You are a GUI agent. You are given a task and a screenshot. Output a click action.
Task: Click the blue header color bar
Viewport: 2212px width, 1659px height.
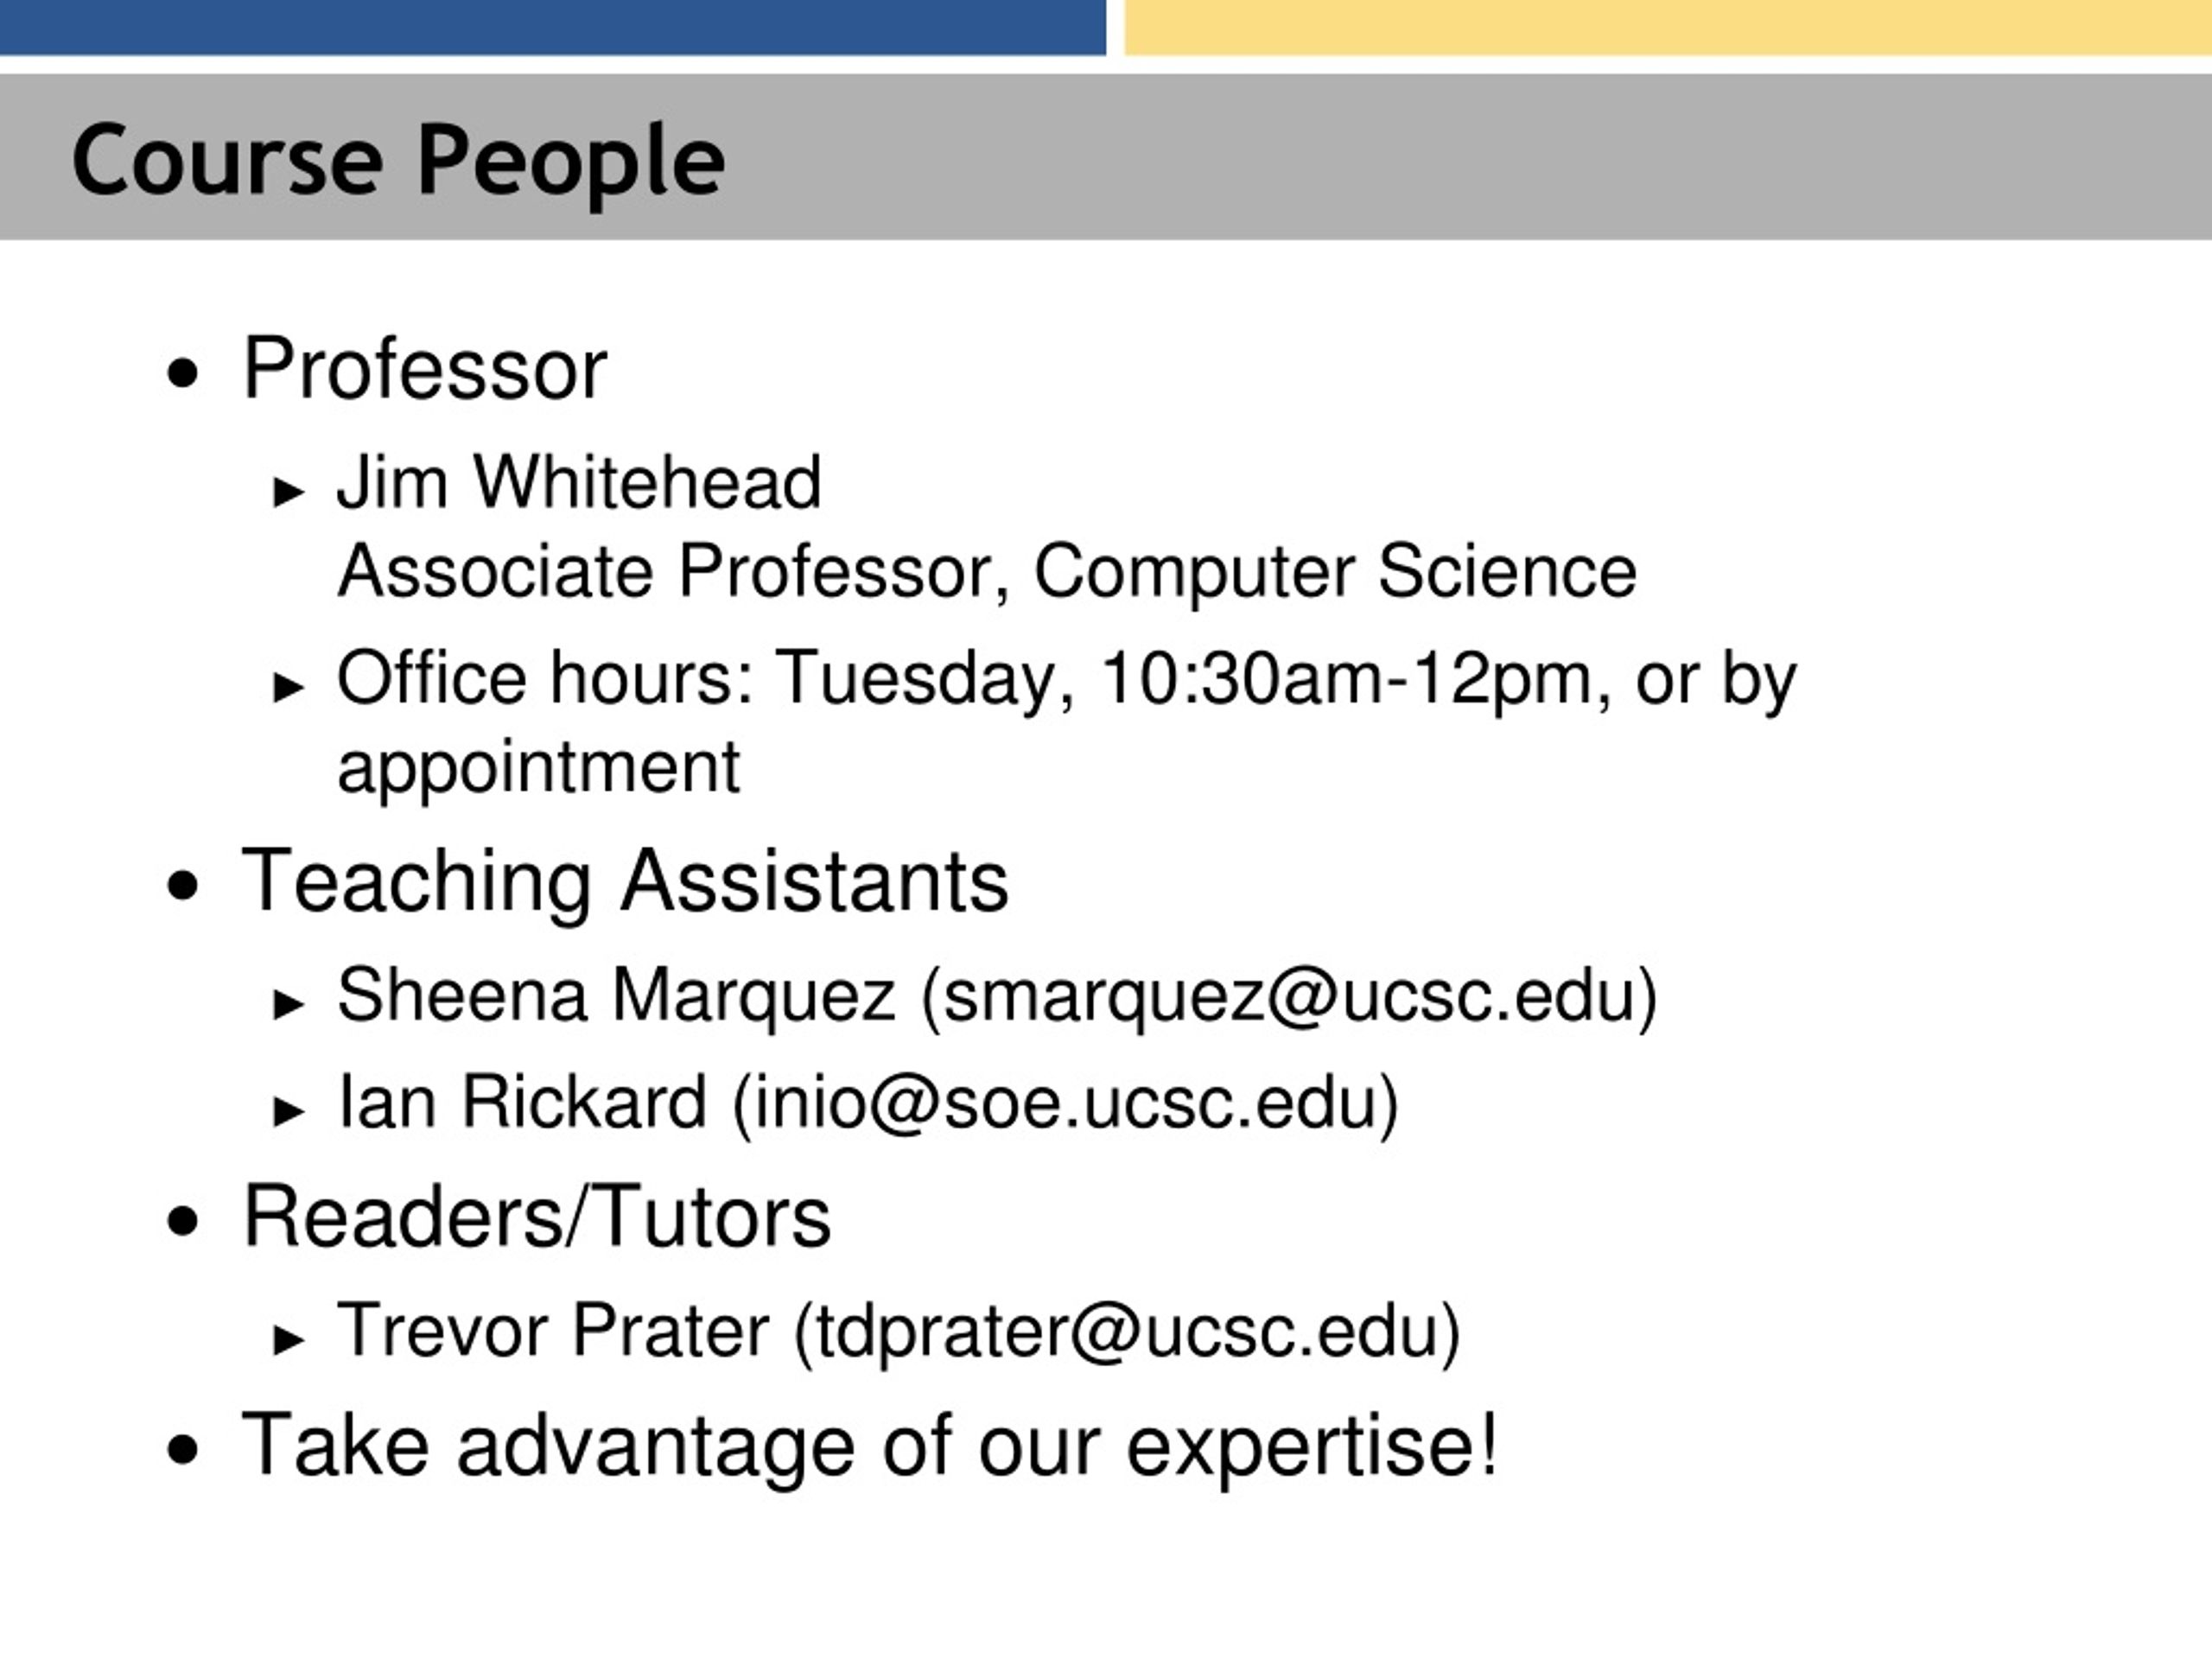(553, 27)
